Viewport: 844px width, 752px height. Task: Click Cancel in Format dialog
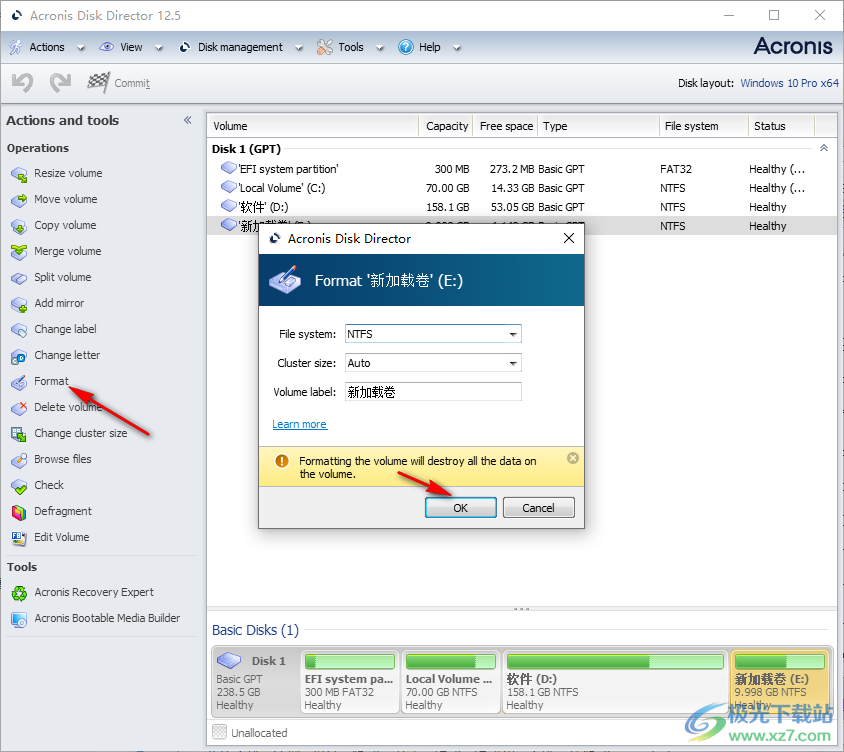coord(538,508)
